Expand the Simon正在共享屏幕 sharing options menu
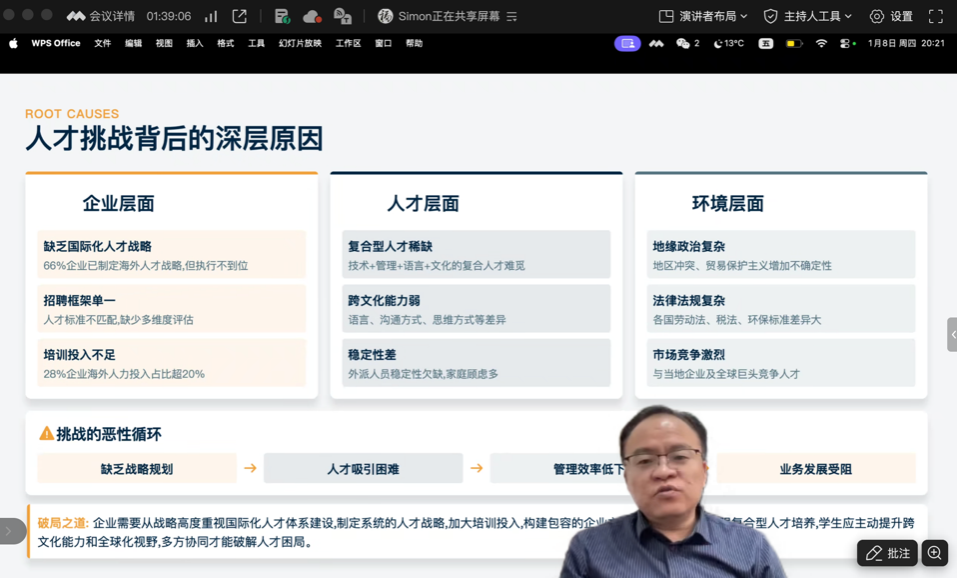Screen dimensions: 957x578 click(x=511, y=16)
